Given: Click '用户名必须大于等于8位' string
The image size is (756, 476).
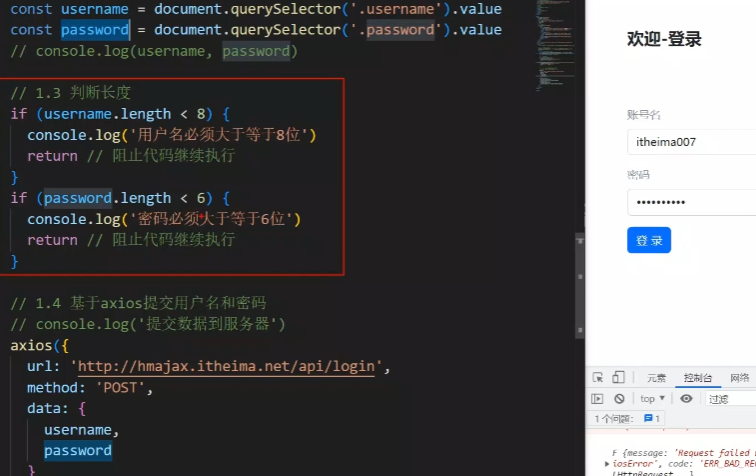Looking at the screenshot, I should tap(218, 135).
